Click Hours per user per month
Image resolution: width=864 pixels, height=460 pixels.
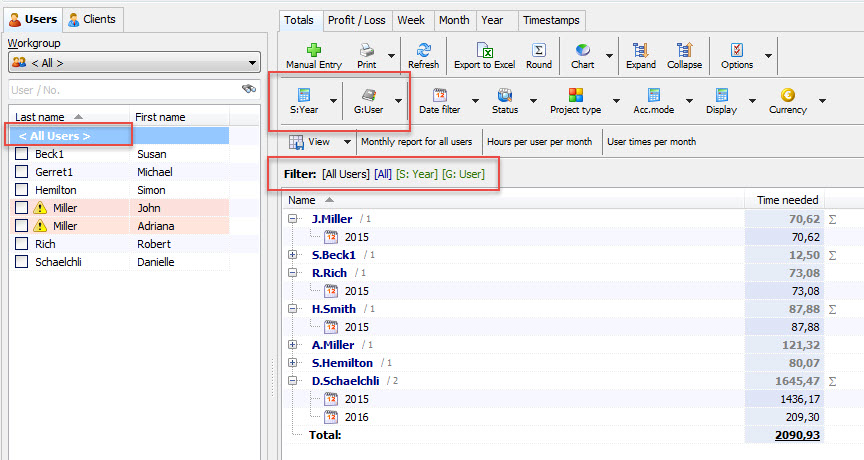pos(539,142)
